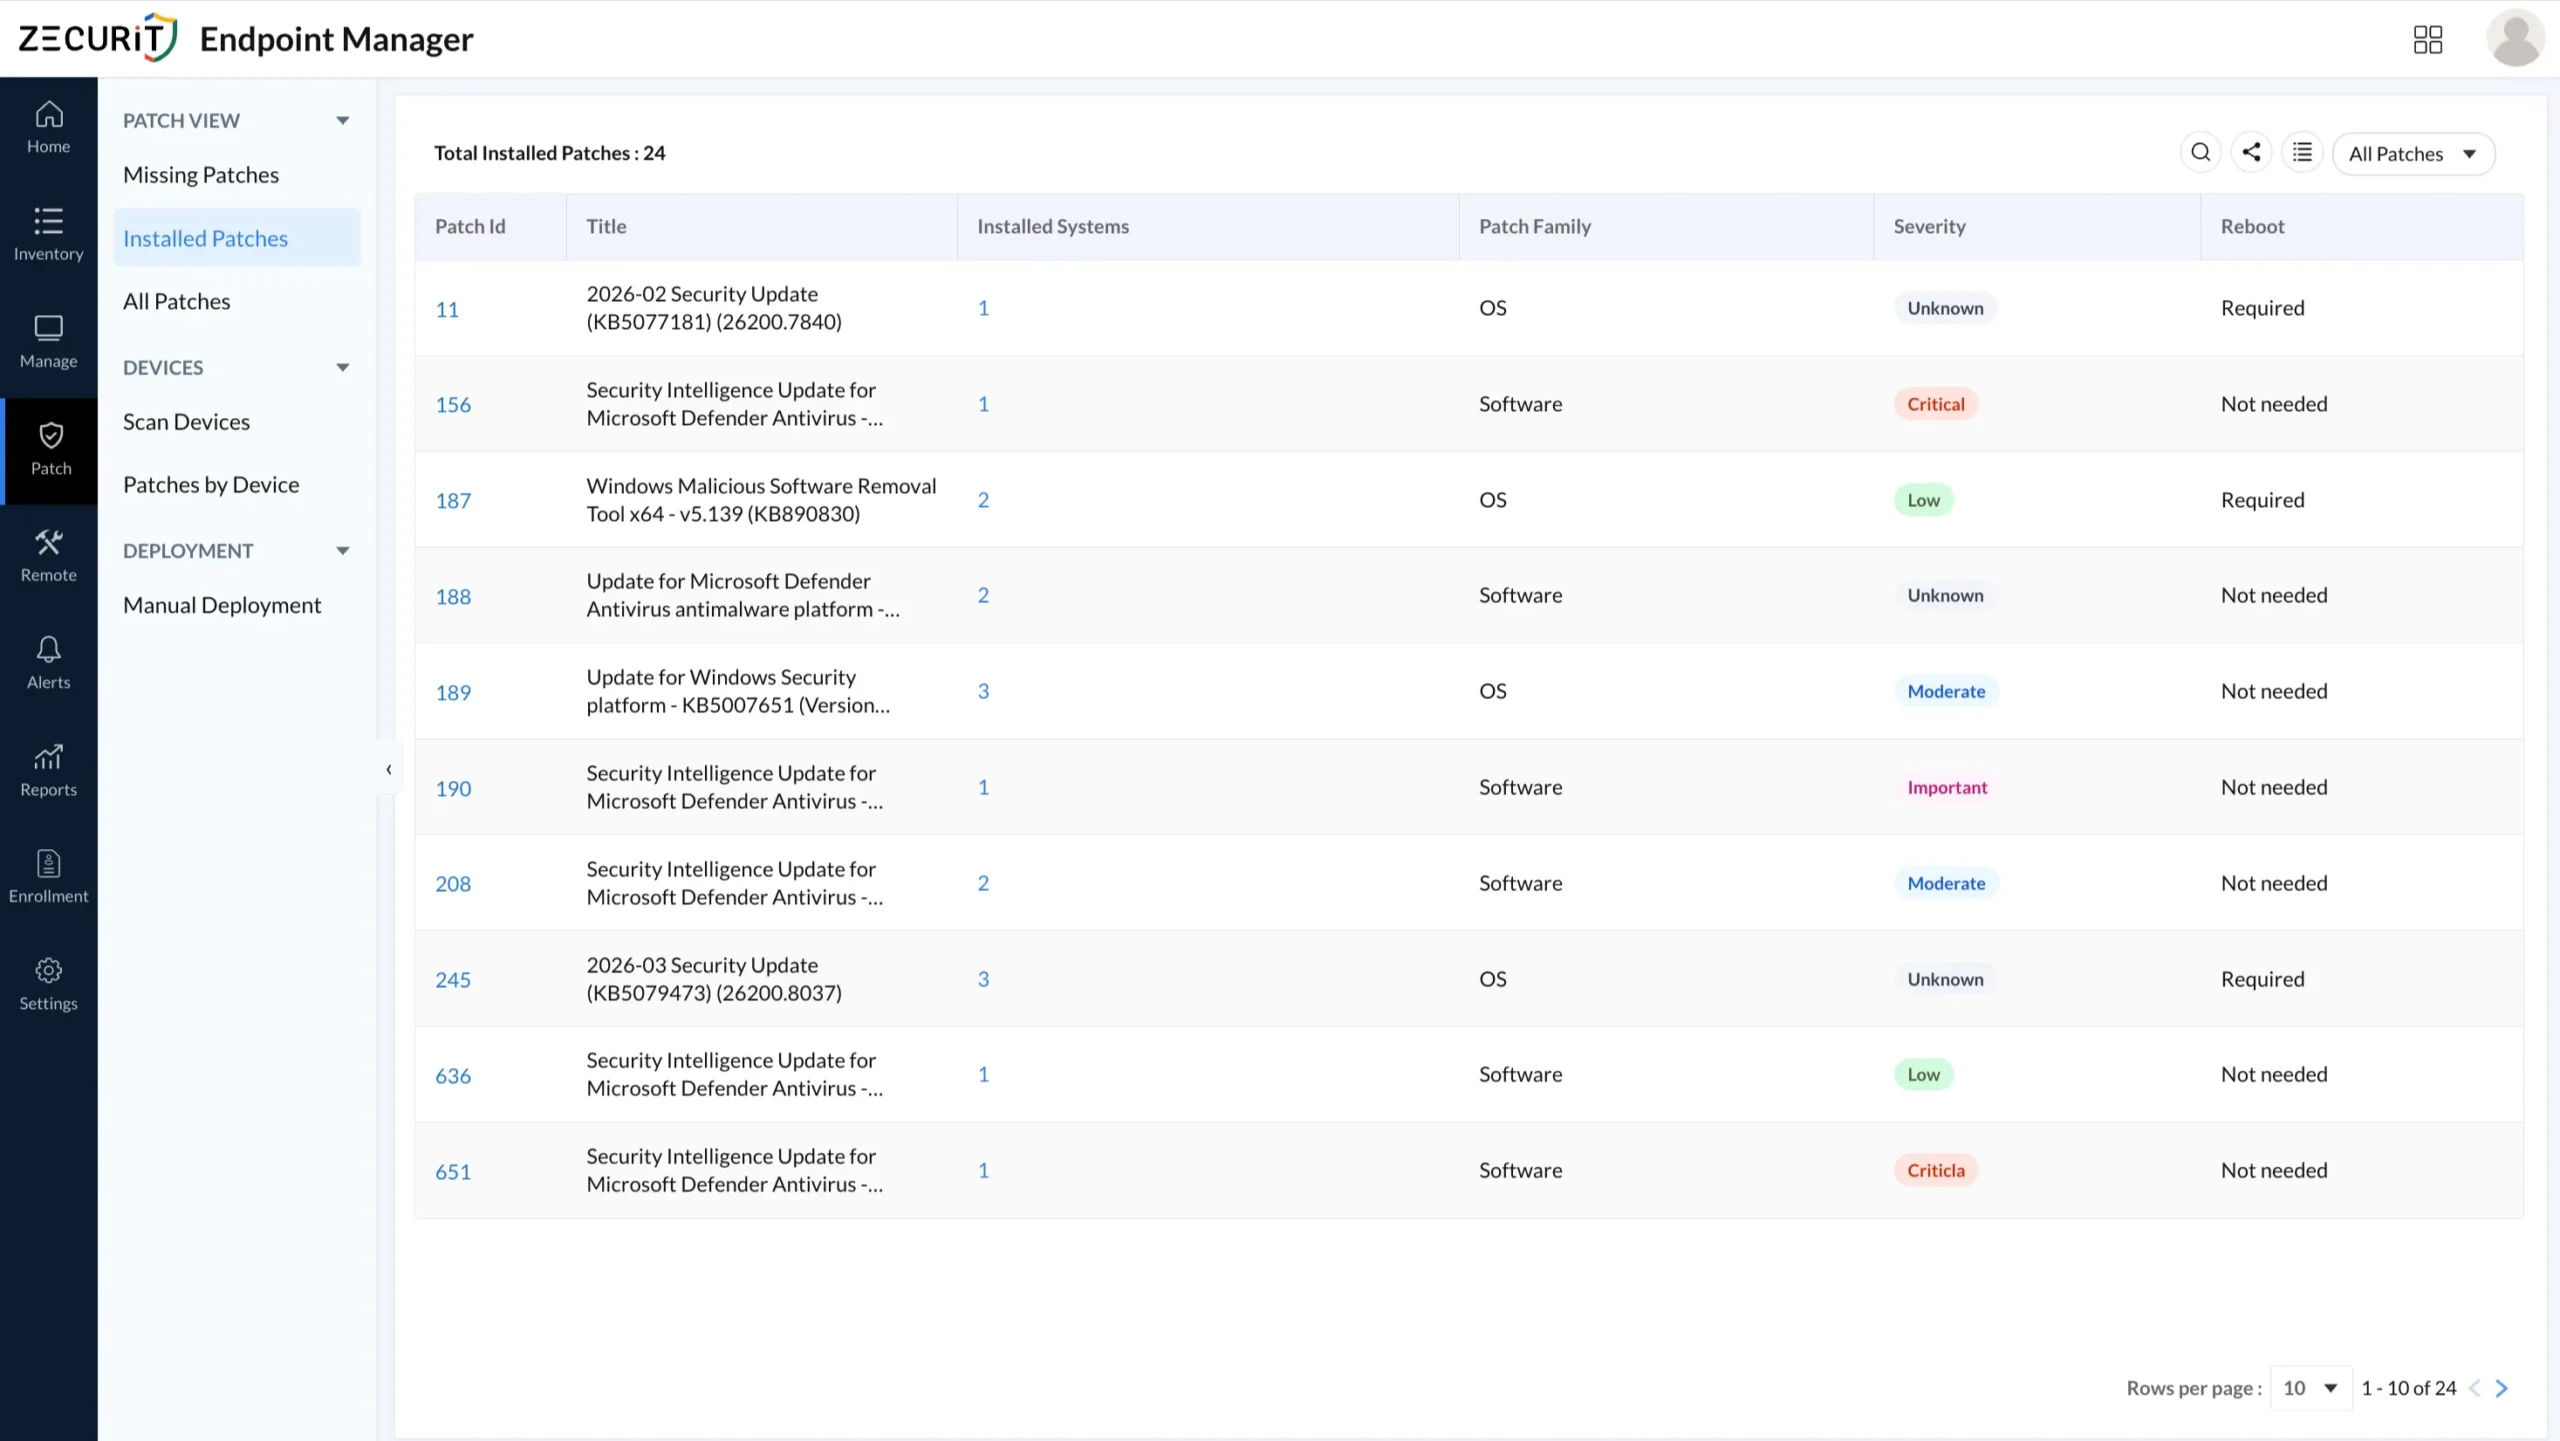Viewport: 2560px width, 1441px height.
Task: Open the Remote tools section
Action: click(48, 556)
